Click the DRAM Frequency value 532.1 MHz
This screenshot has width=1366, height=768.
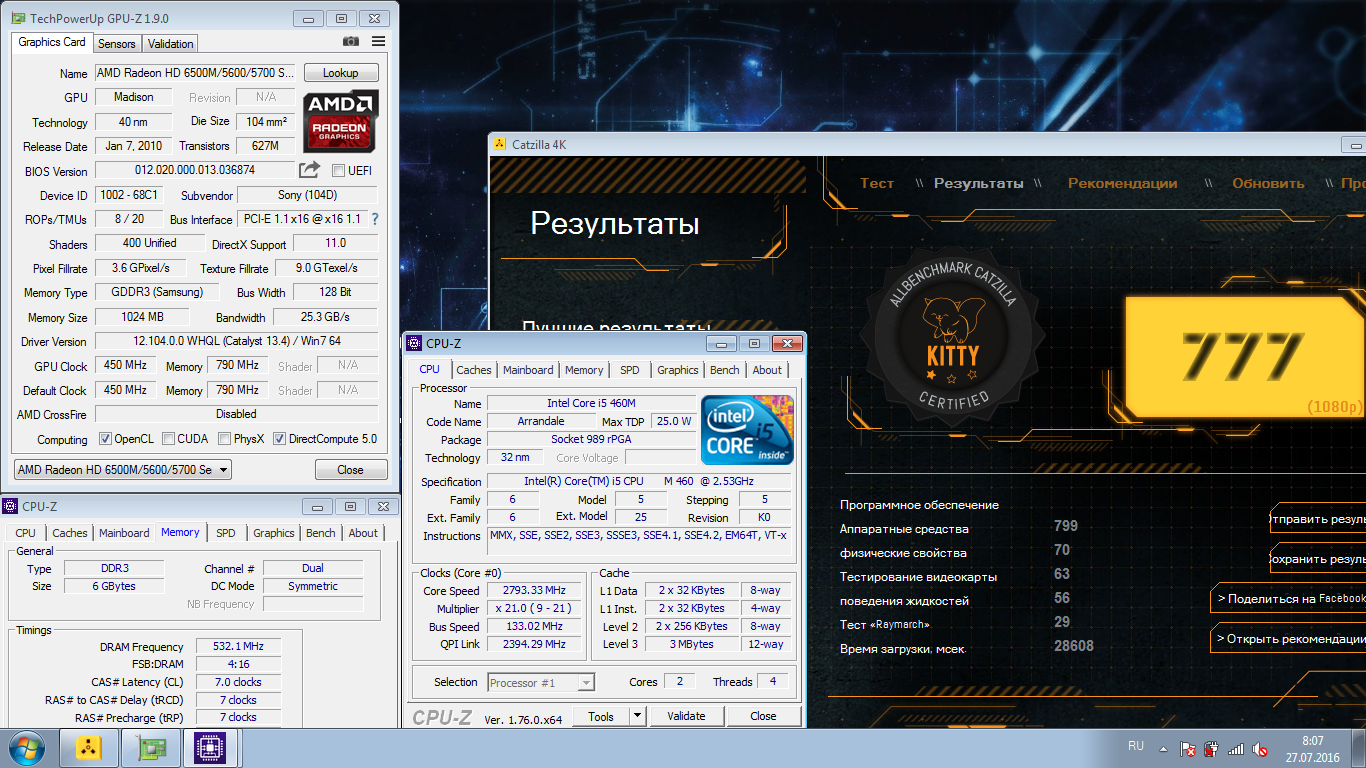238,647
